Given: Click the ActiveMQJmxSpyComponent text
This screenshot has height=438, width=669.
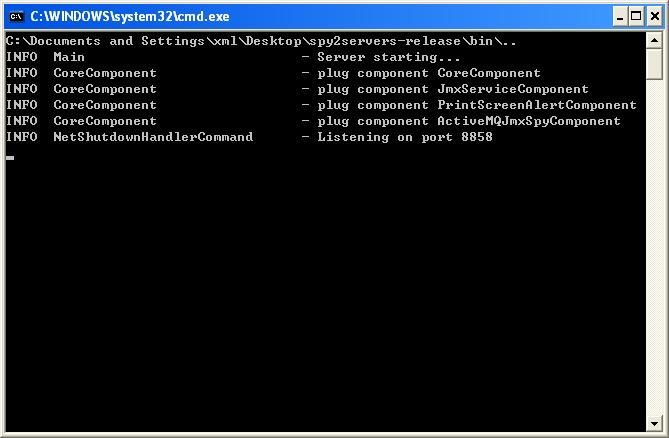Looking at the screenshot, I should pyautogui.click(x=529, y=121).
